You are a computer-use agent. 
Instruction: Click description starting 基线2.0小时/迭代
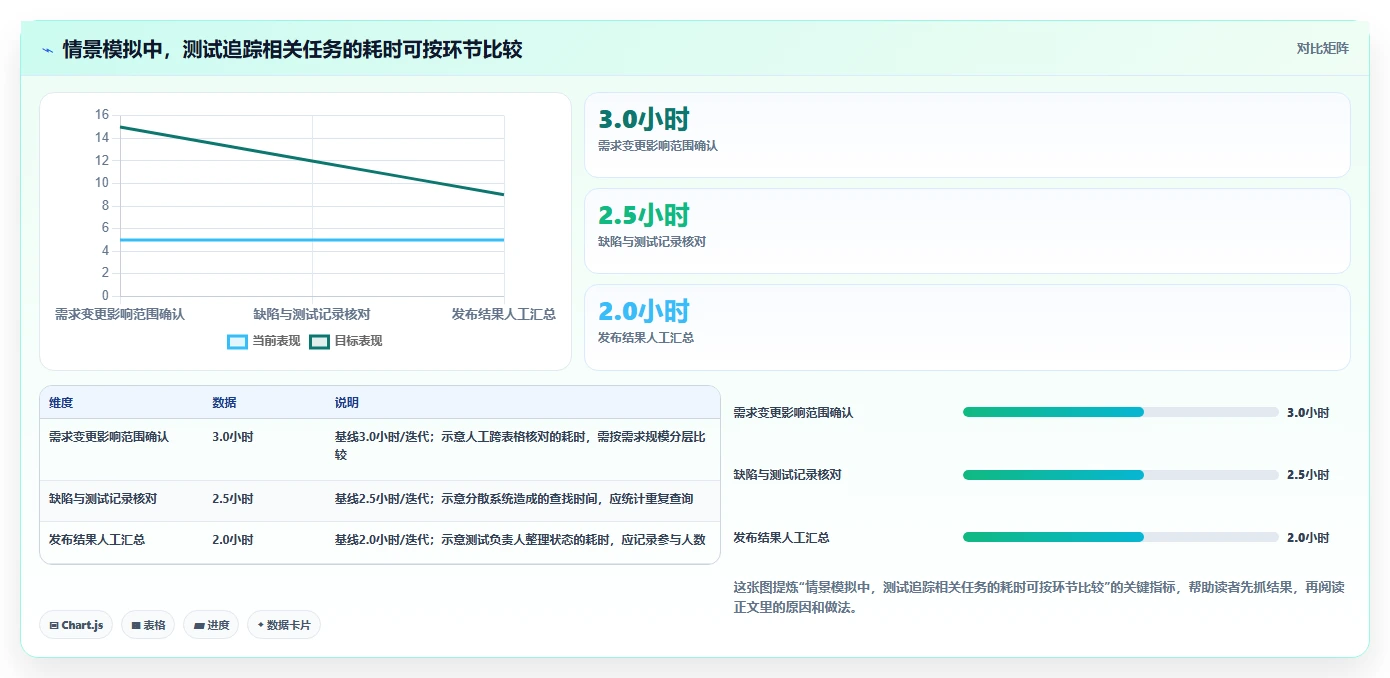(520, 539)
